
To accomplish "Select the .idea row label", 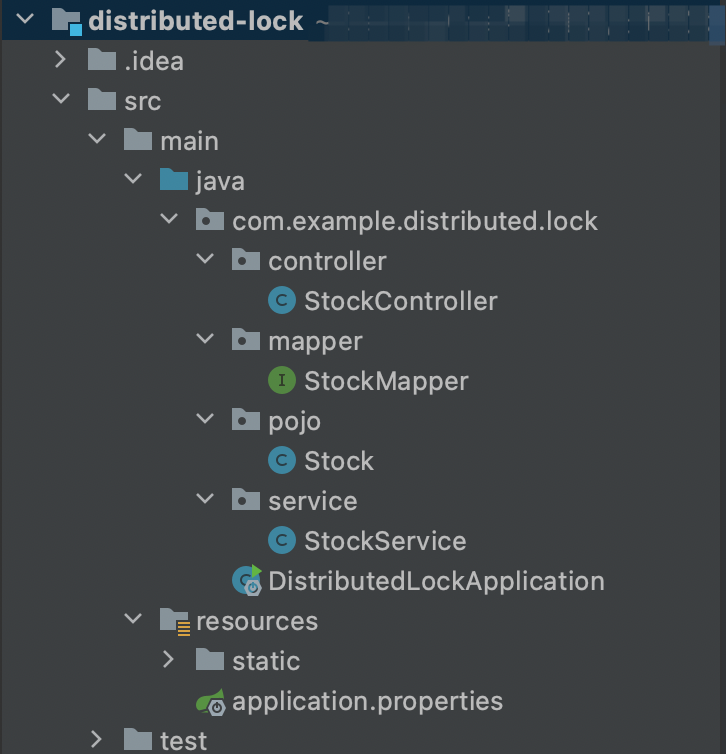I will coord(154,62).
